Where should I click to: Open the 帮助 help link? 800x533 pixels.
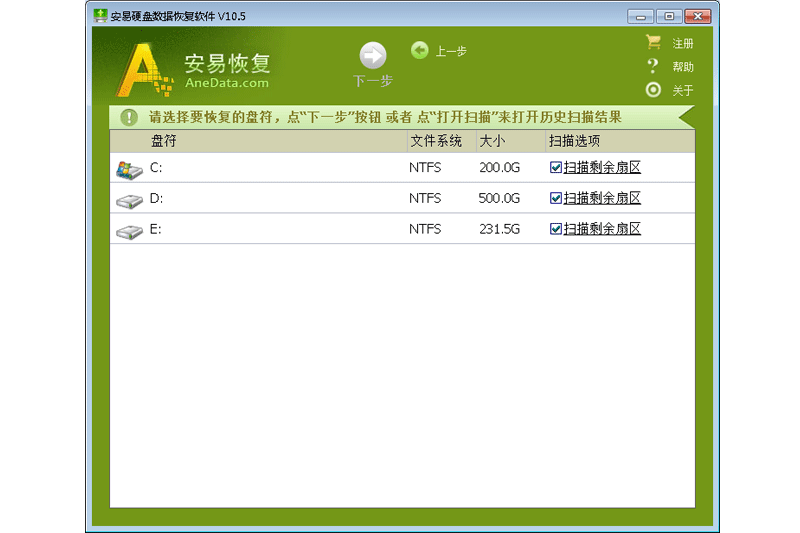[x=683, y=67]
